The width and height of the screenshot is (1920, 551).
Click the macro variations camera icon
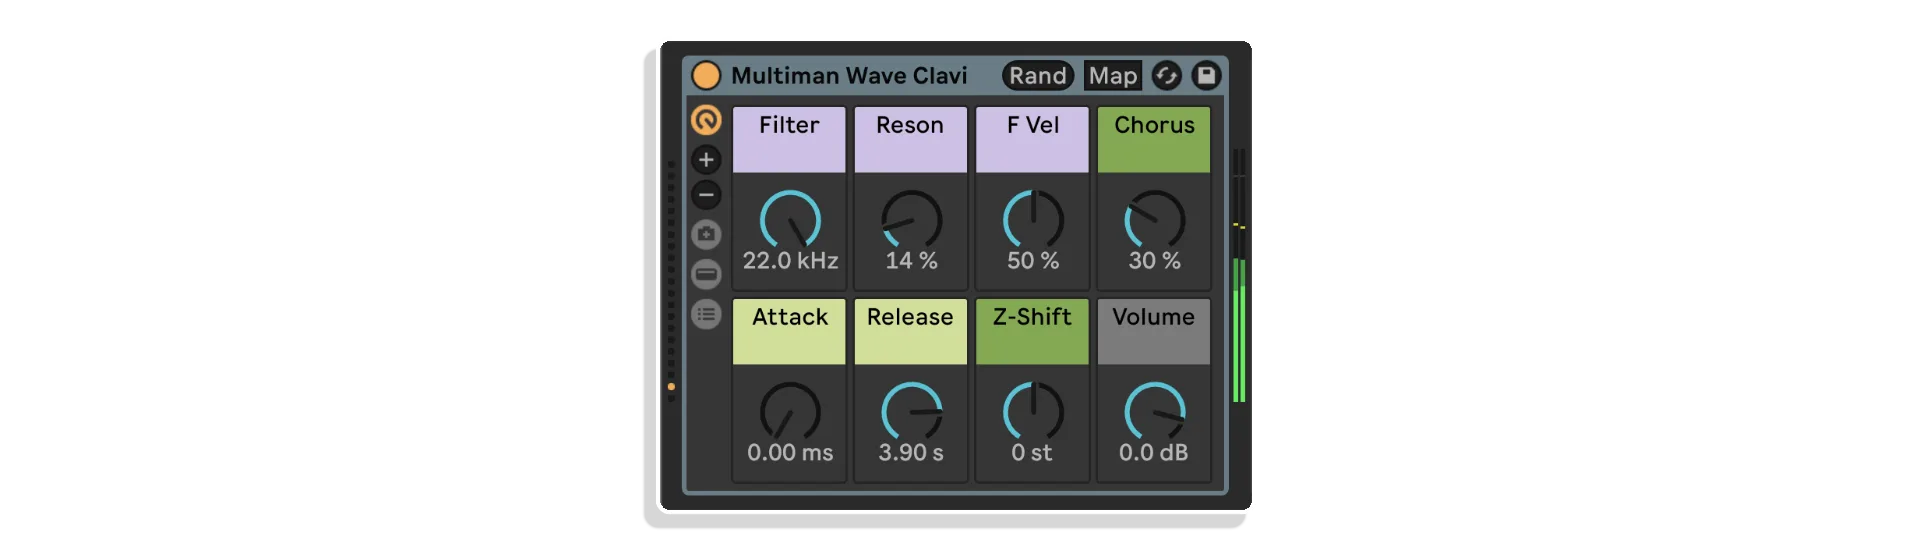pos(706,235)
